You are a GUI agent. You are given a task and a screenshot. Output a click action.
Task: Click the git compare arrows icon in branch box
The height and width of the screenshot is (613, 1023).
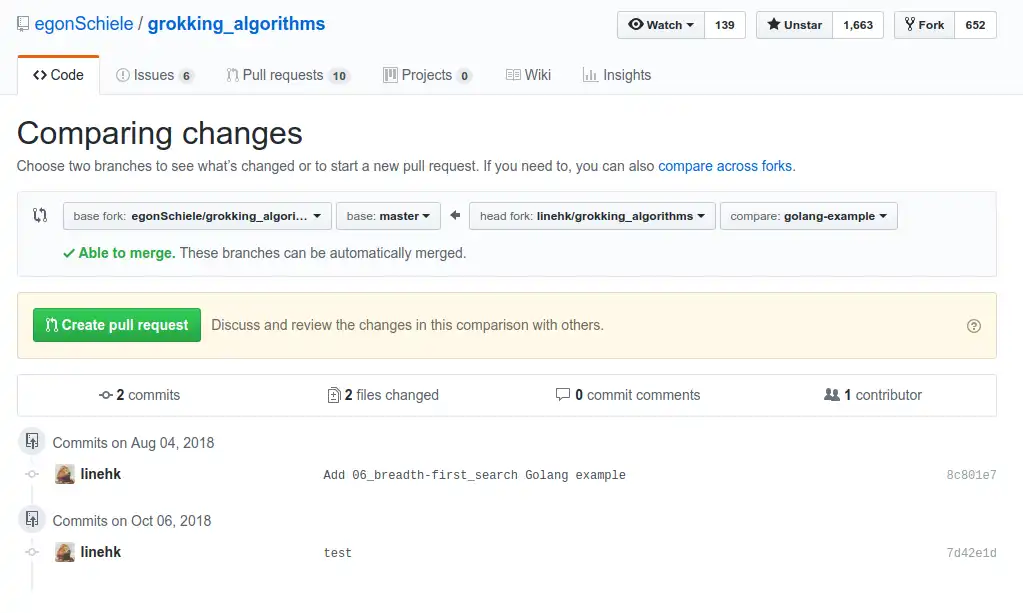coord(40,215)
